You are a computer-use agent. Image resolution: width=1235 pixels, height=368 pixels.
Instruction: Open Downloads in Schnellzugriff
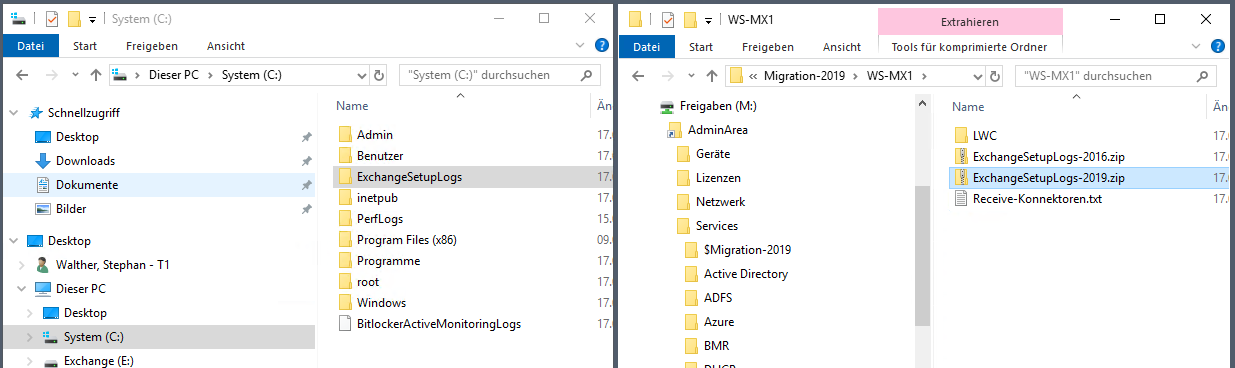[85, 161]
